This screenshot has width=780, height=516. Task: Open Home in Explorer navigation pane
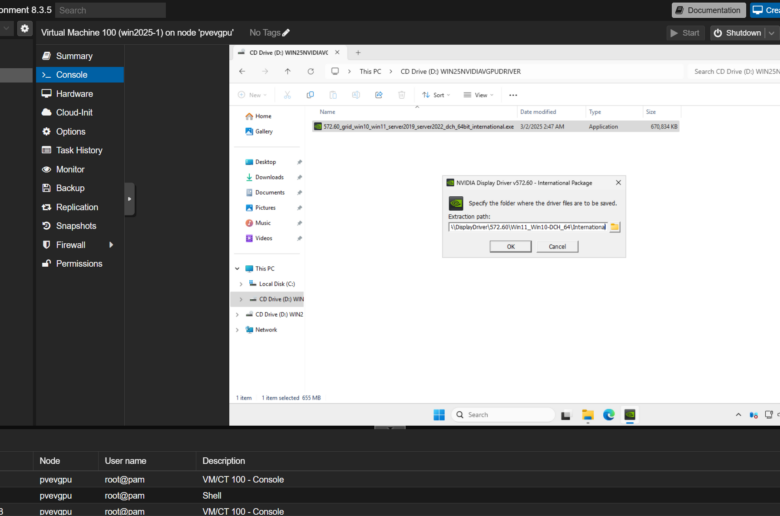tap(259, 116)
